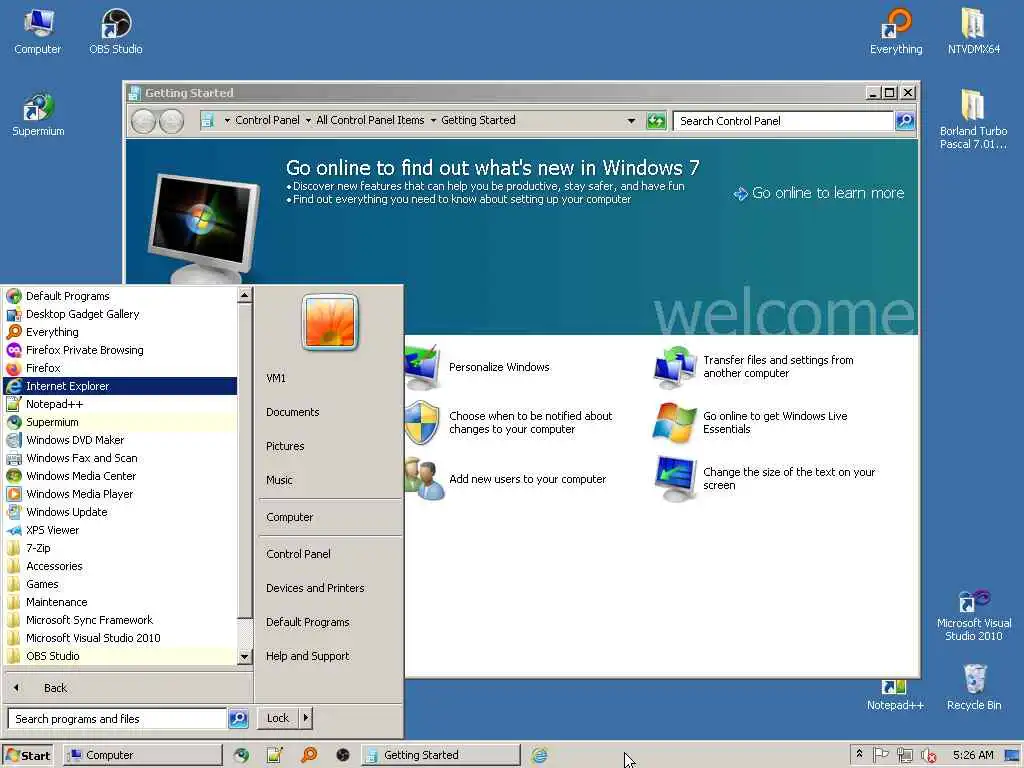Screen dimensions: 1024x768
Task: Click the network tray icon
Action: tap(904, 755)
